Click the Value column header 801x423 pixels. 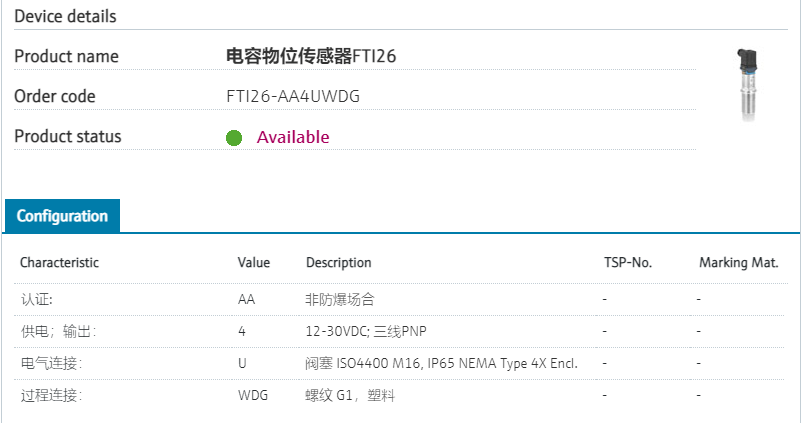(254, 263)
